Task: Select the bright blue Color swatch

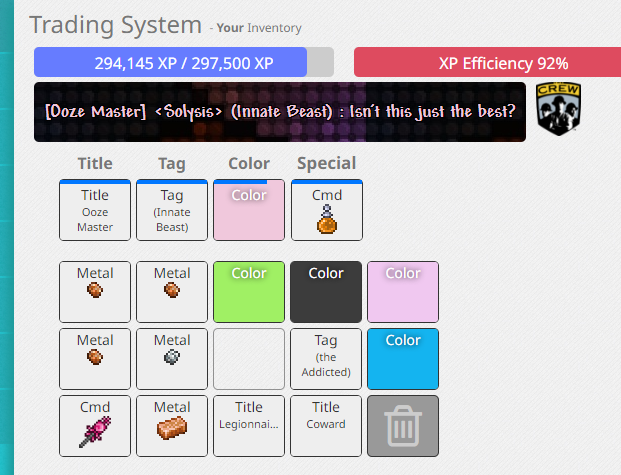Action: [403, 359]
